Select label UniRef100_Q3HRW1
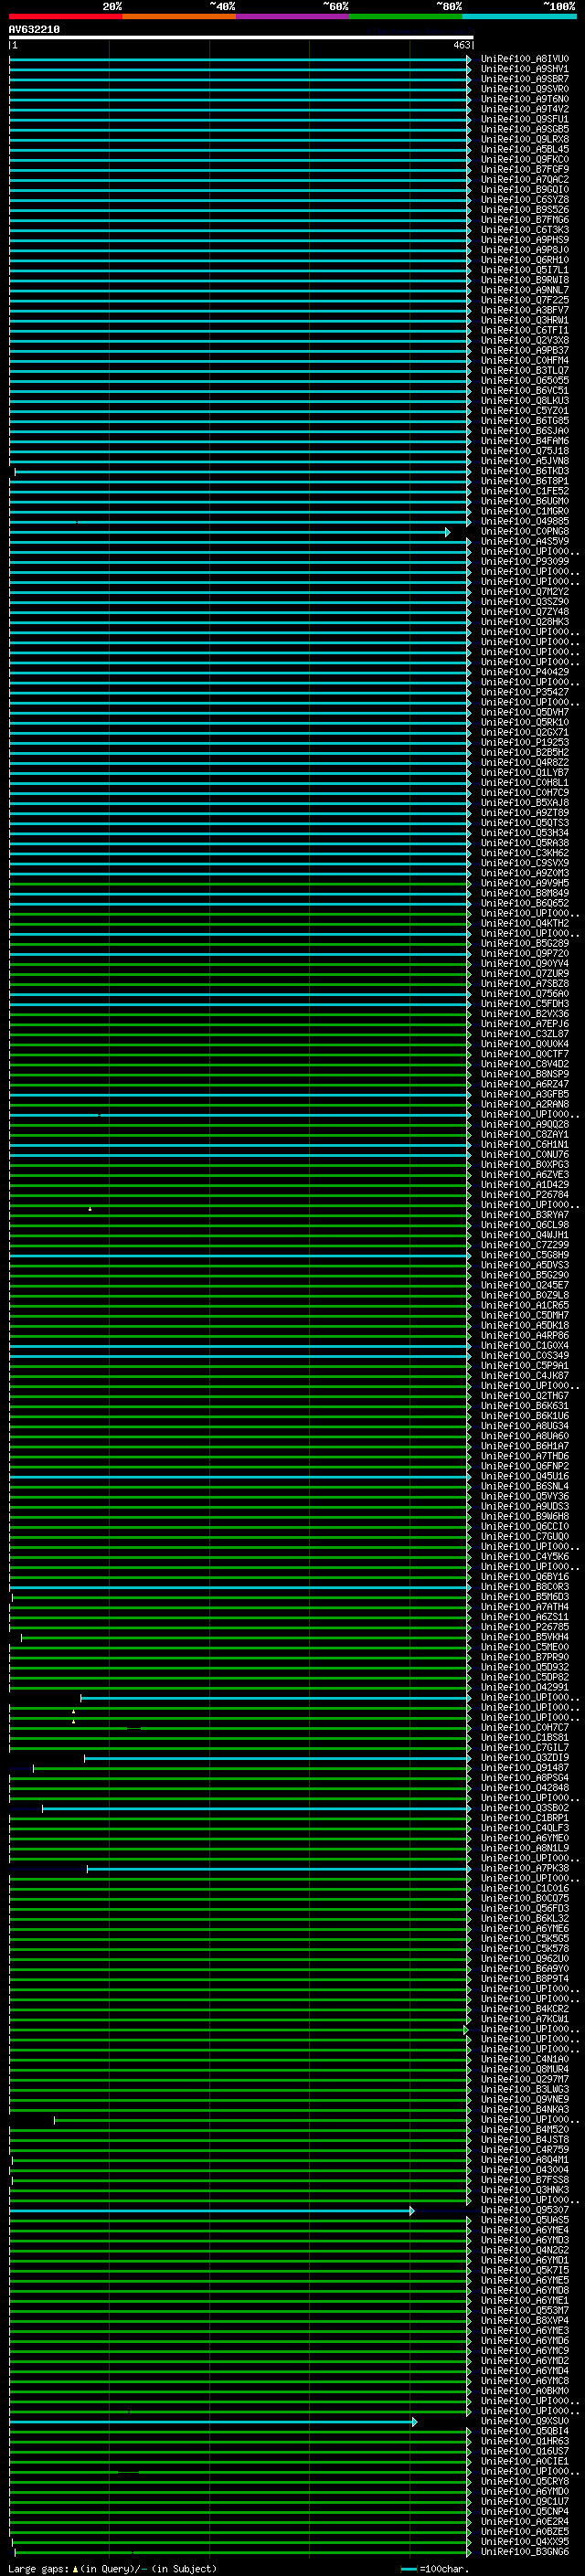585x2576 pixels. click(x=525, y=320)
